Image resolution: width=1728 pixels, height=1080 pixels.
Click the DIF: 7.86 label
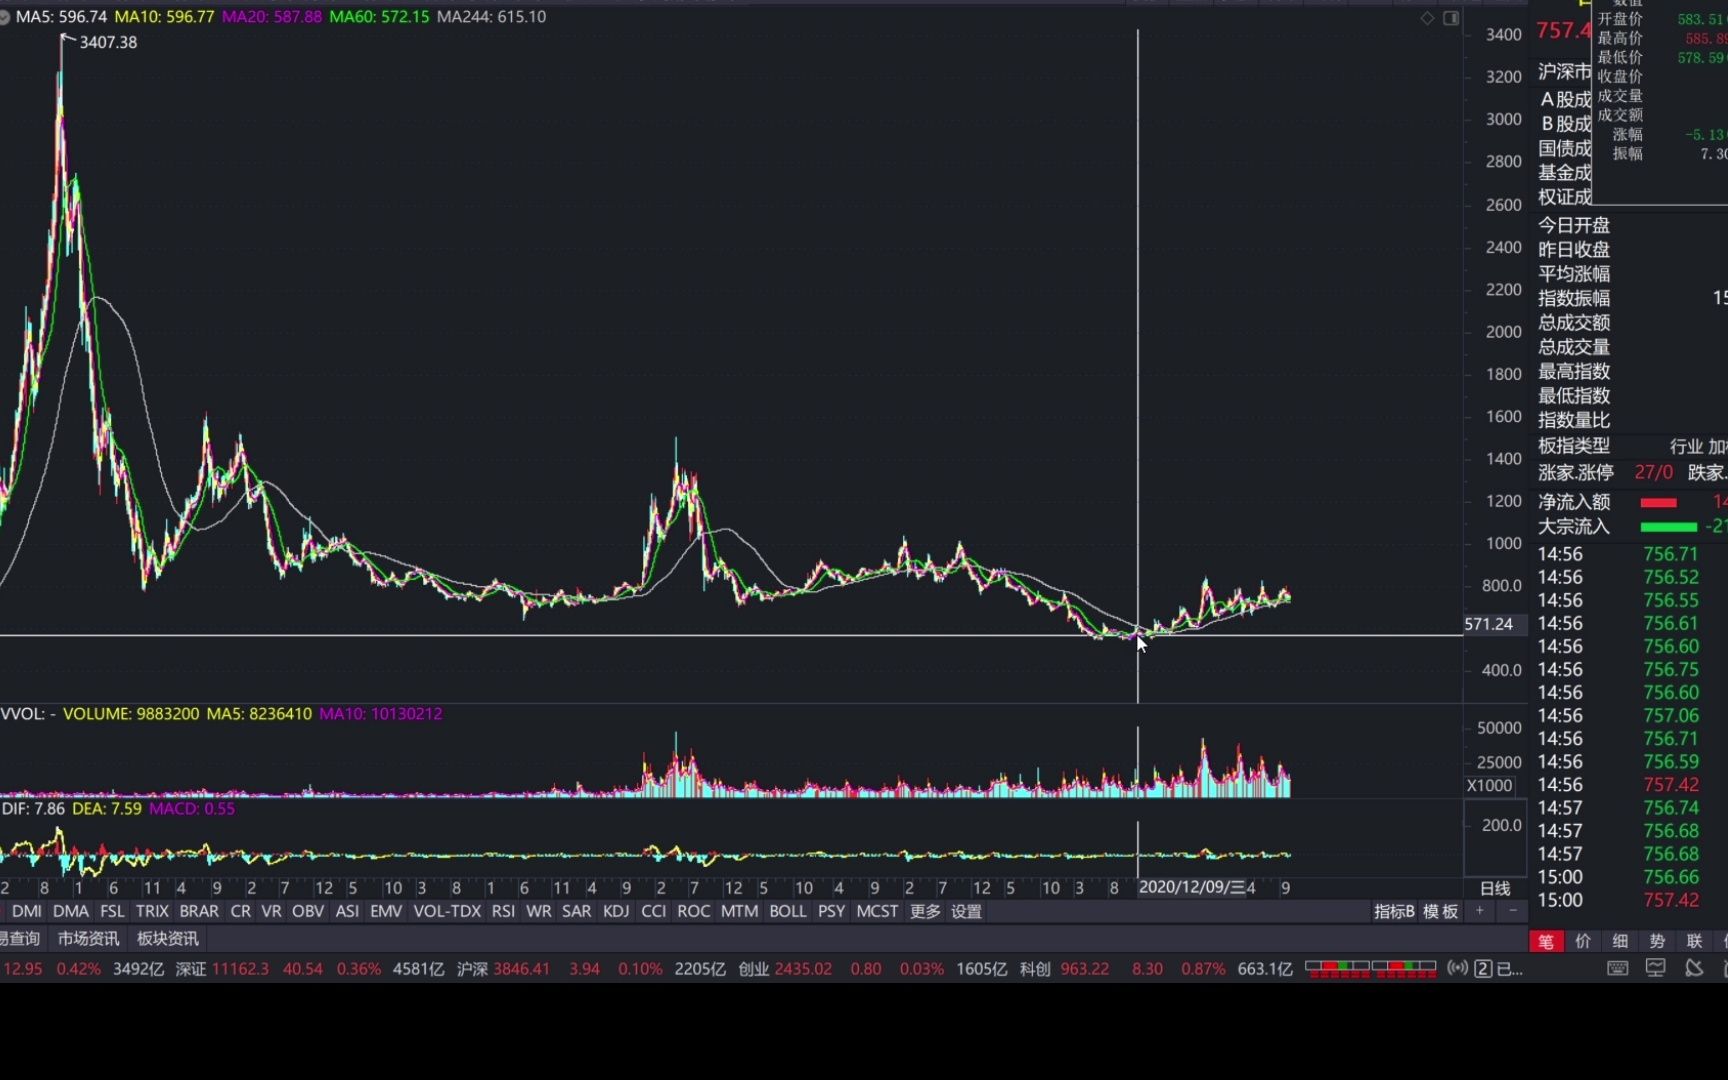(33, 808)
